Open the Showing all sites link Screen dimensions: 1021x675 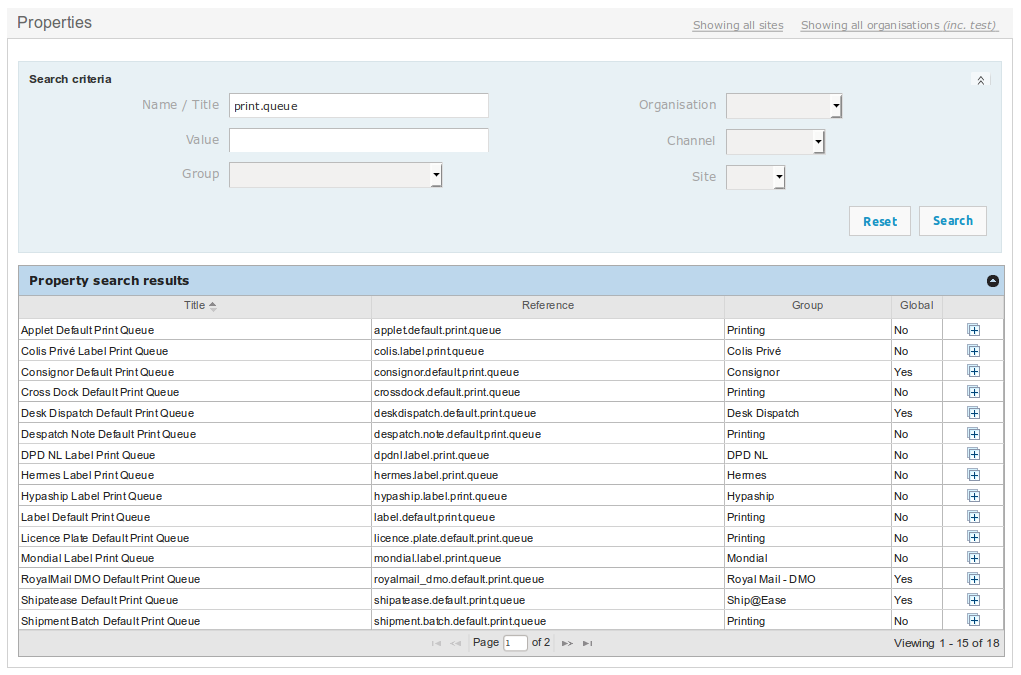coord(738,25)
